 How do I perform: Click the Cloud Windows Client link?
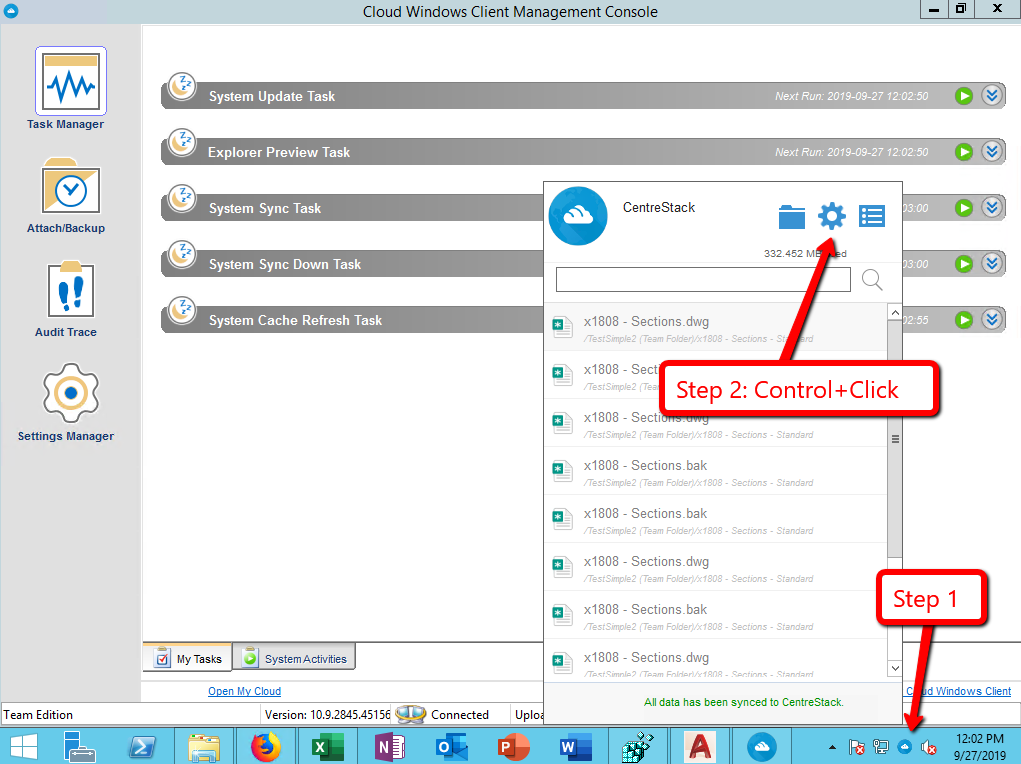coord(958,690)
